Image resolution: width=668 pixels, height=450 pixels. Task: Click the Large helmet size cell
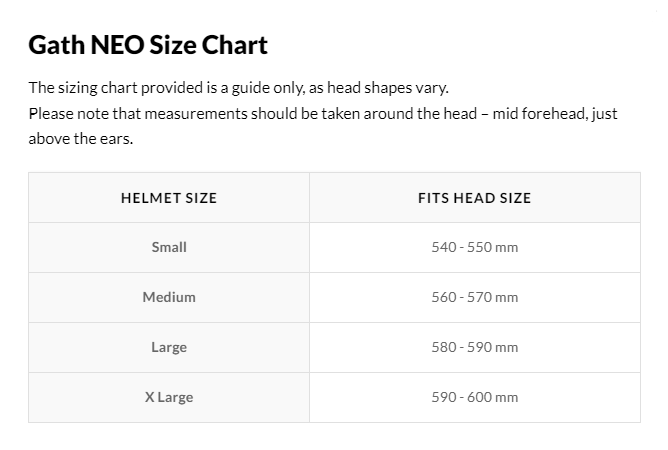tap(169, 347)
